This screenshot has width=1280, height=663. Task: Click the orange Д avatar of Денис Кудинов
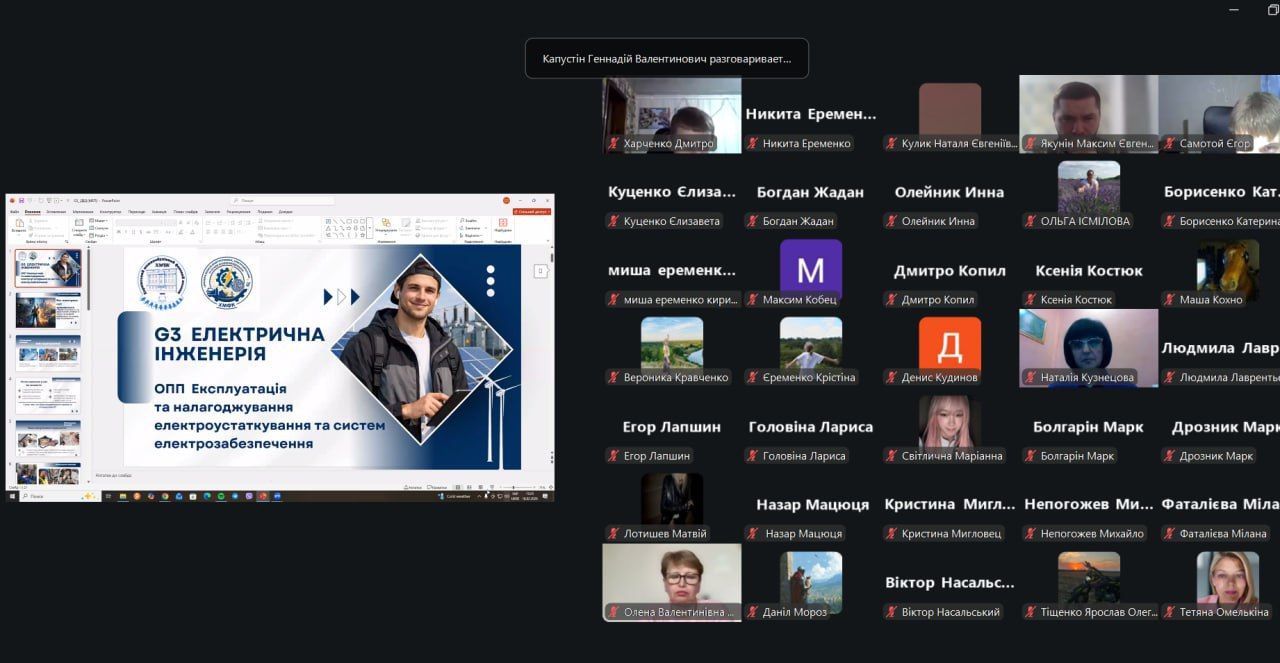click(950, 346)
